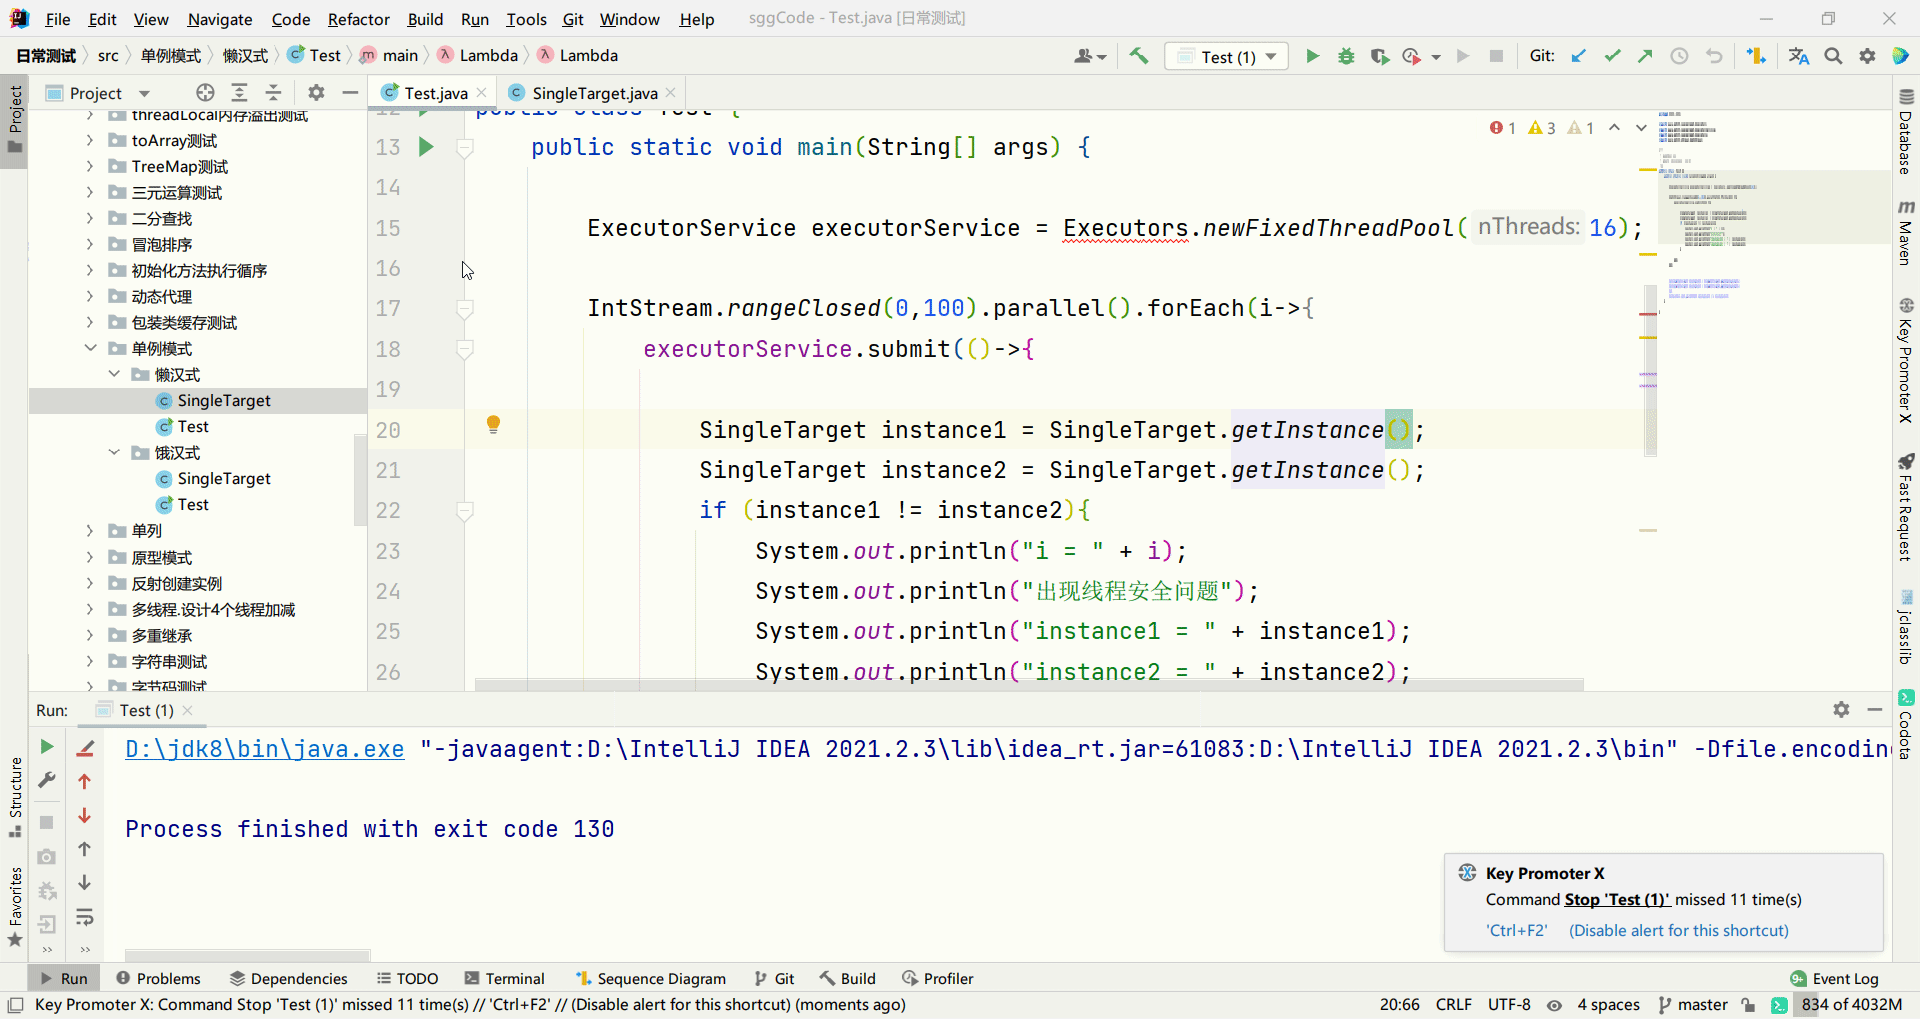Image resolution: width=1920 pixels, height=1019 pixels.
Task: Rerun Test (1) in Run panel
Action: tap(46, 747)
